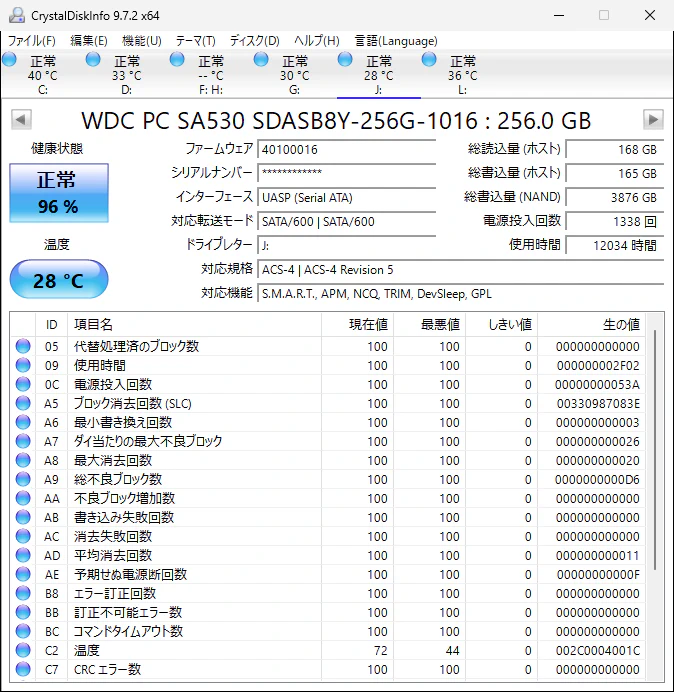Click the status orb for attribute 0C

tap(23, 384)
